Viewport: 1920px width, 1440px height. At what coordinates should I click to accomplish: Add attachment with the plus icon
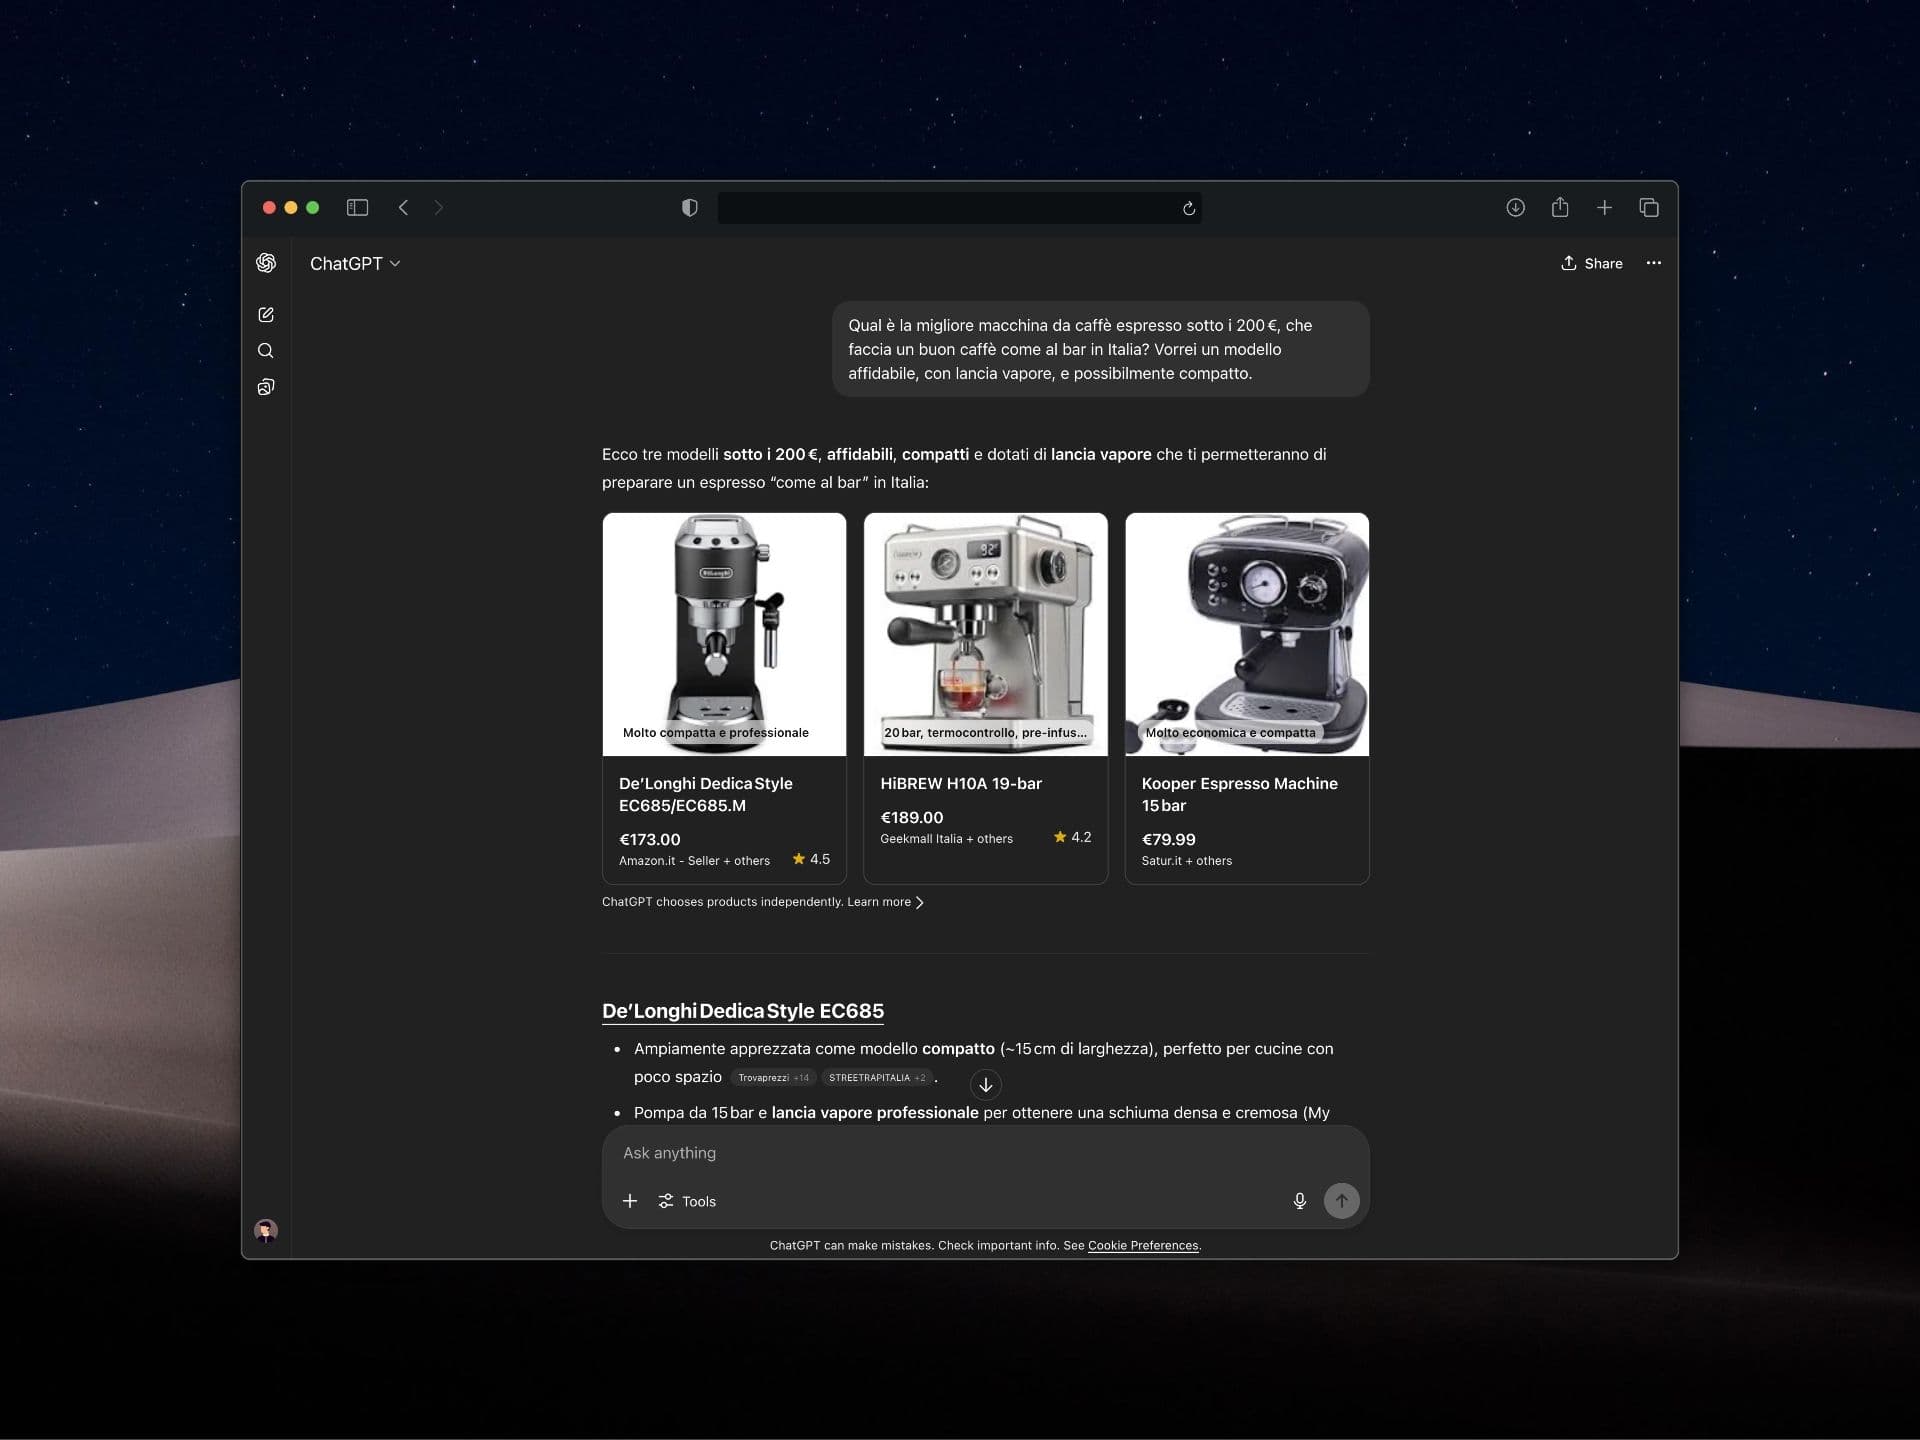click(630, 1201)
